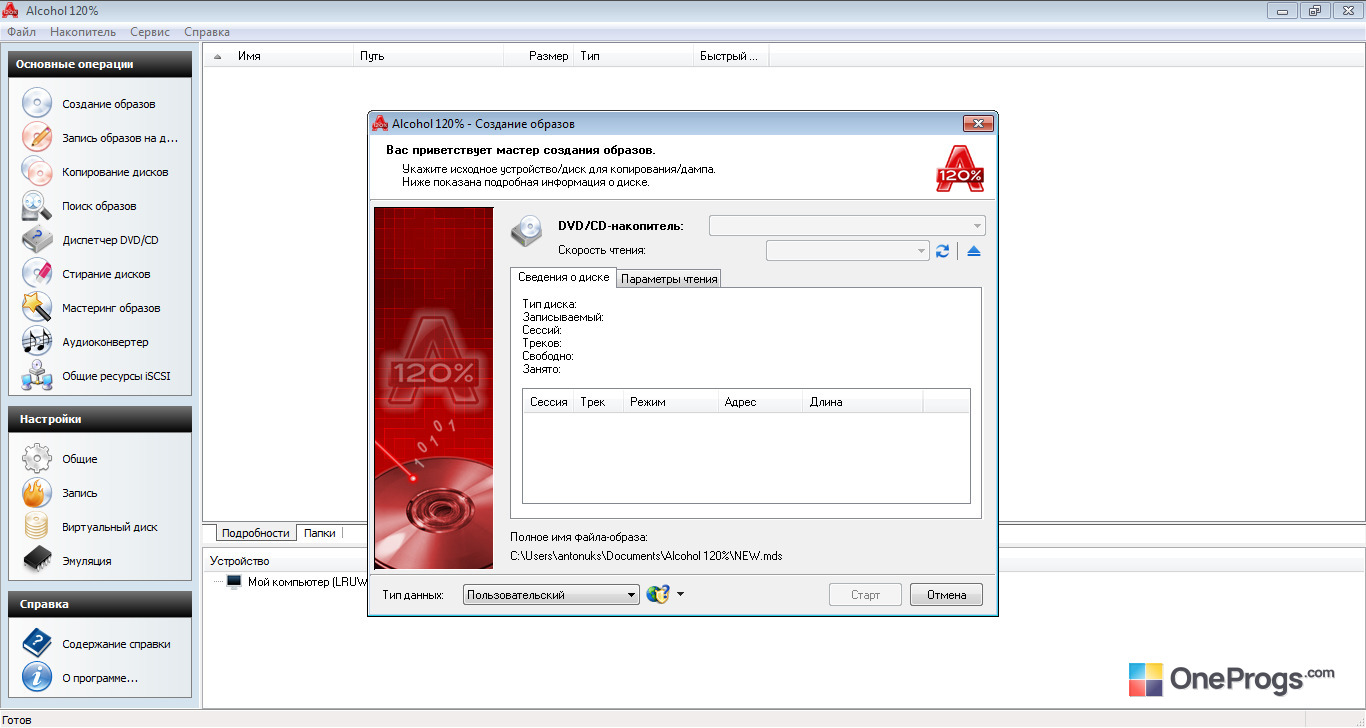The width and height of the screenshot is (1366, 728).
Task: Open the Общие settings gear icon
Action: coord(37,459)
